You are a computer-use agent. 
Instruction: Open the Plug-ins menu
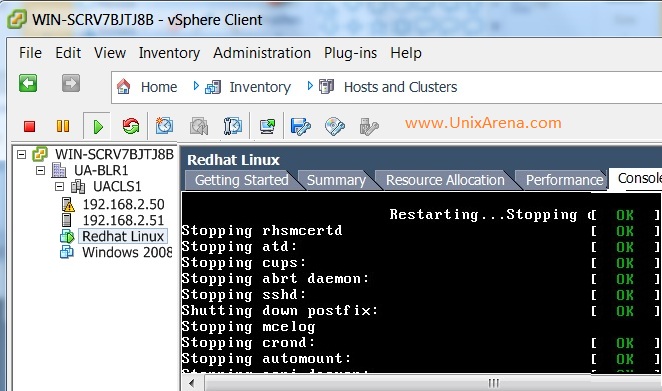350,53
